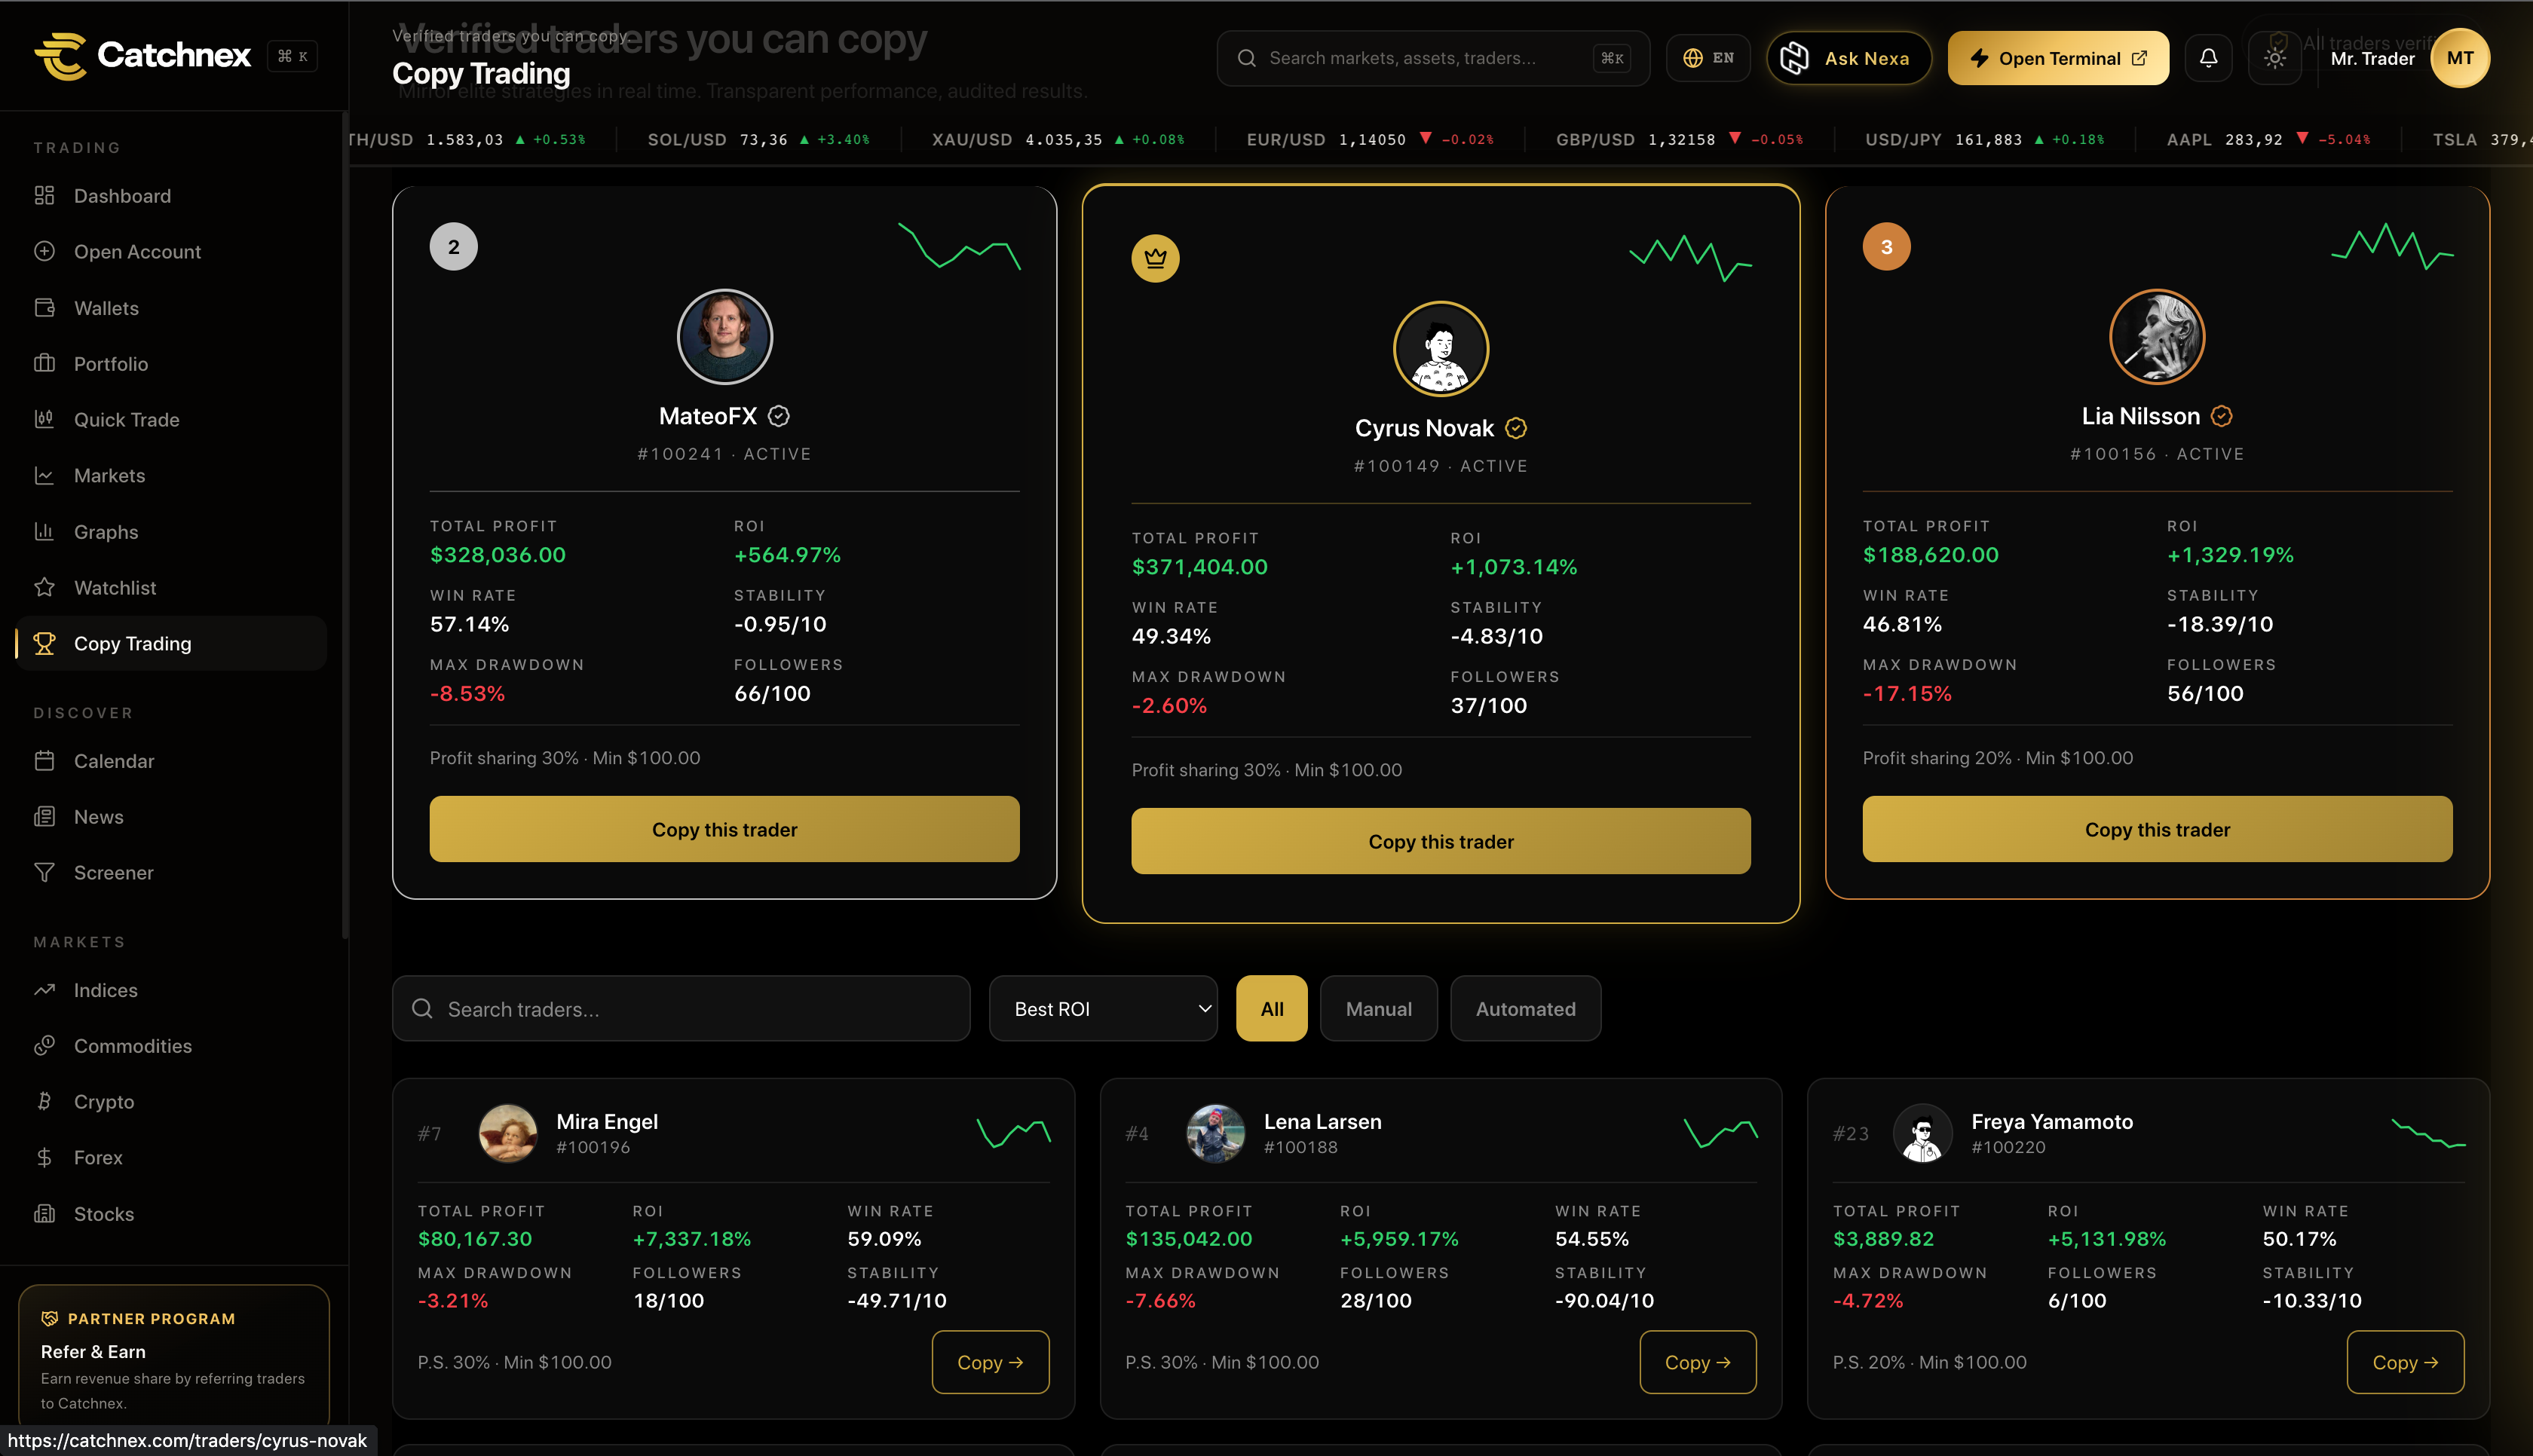Click the sidebar command-K shortcut badge

click(292, 56)
